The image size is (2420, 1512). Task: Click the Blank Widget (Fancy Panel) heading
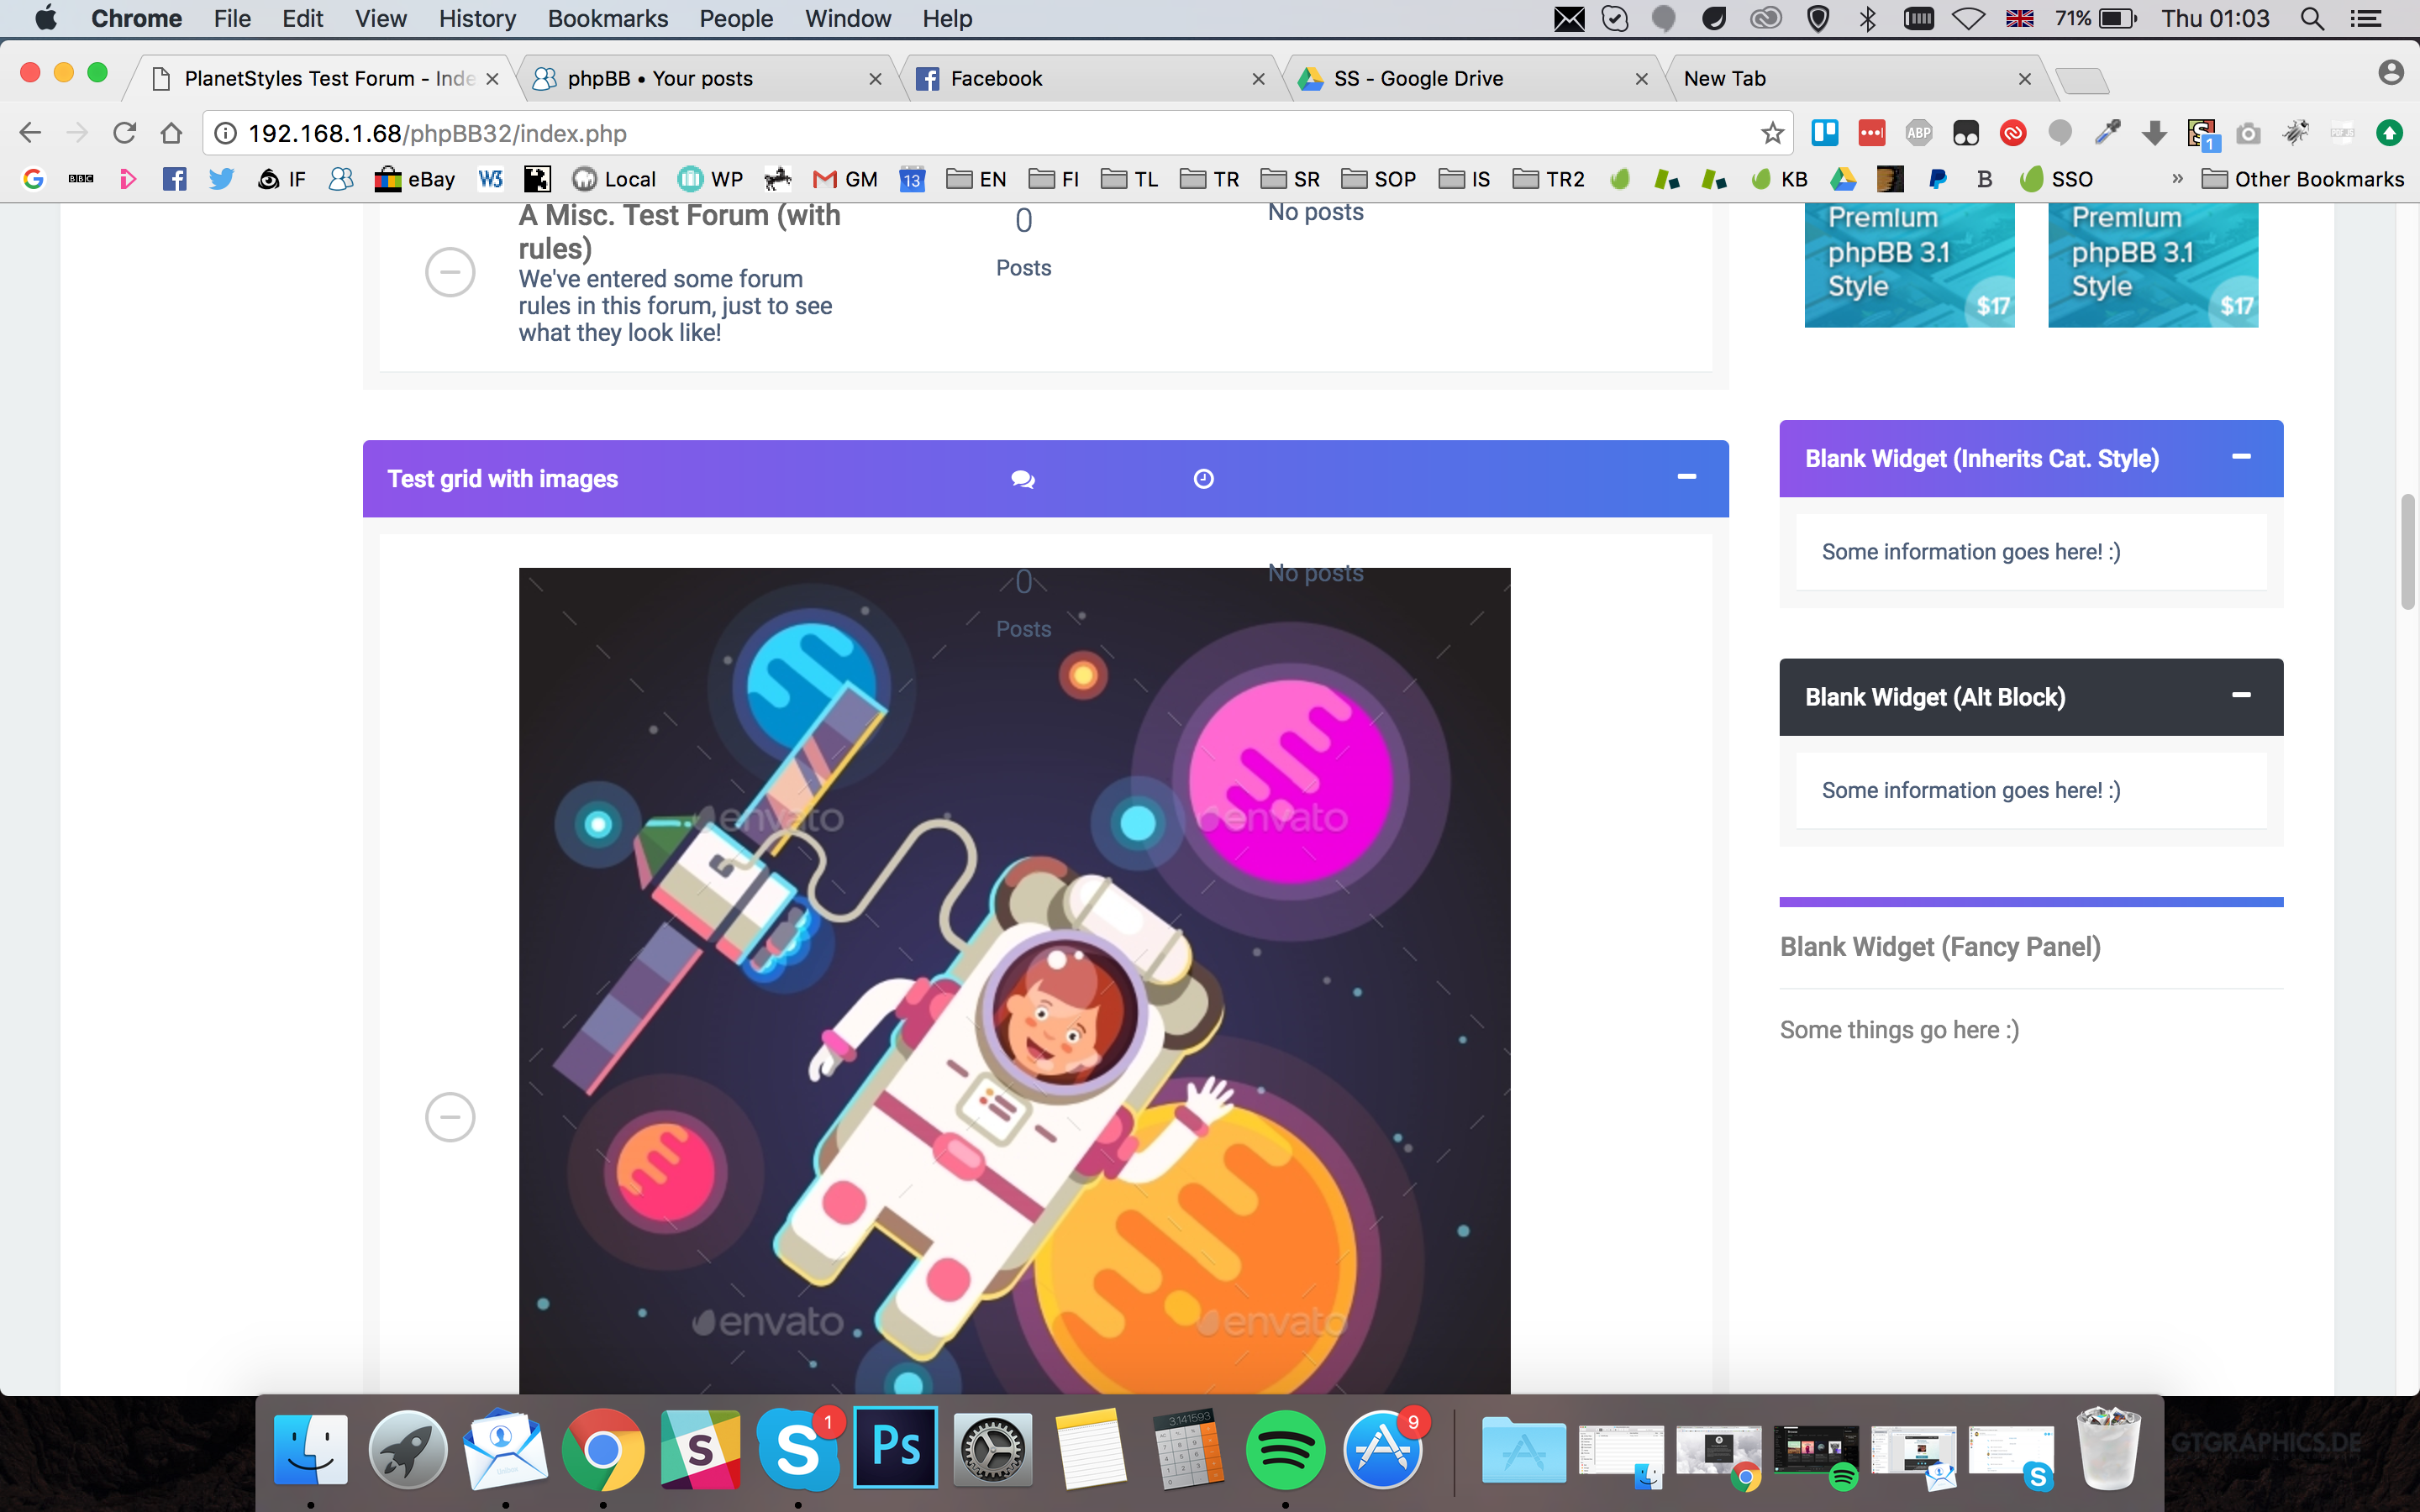[1940, 947]
